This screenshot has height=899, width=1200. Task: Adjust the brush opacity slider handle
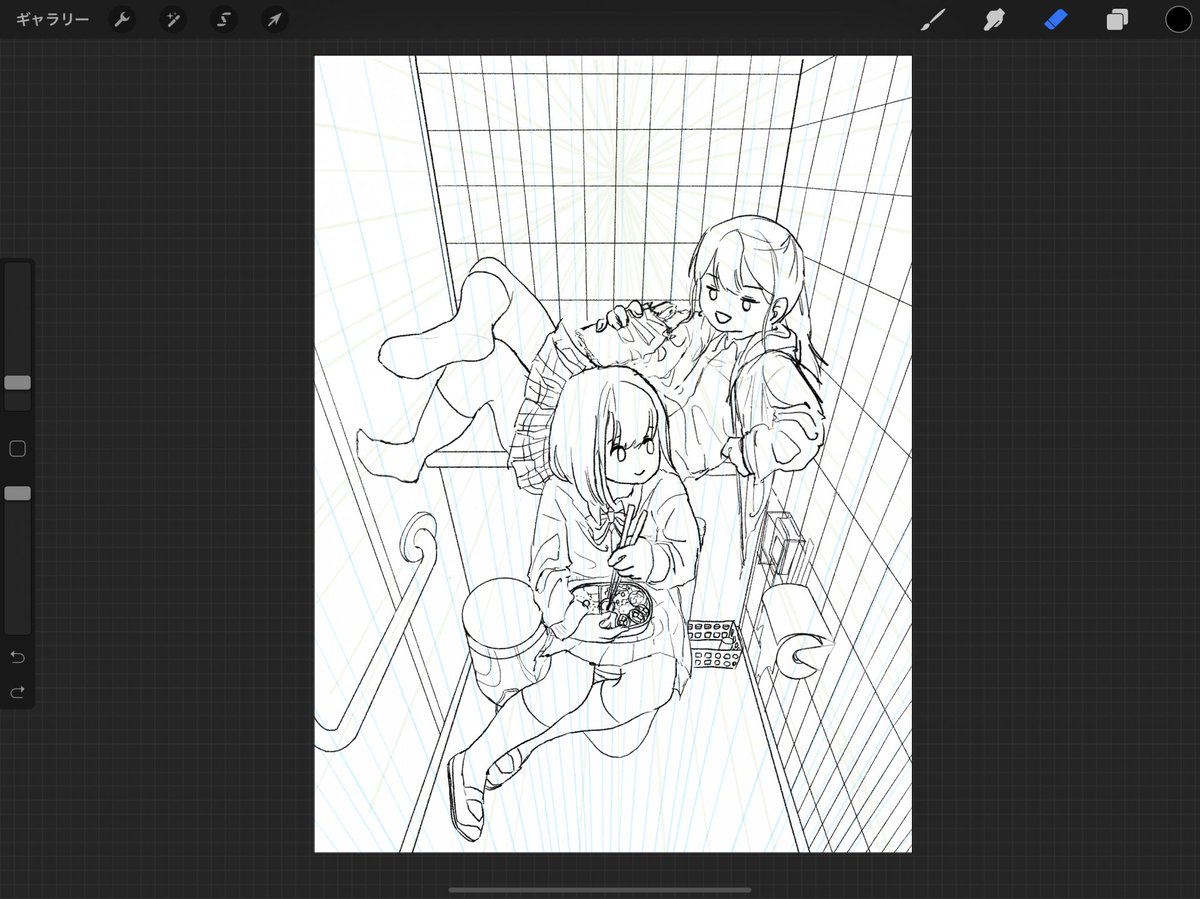tap(17, 493)
